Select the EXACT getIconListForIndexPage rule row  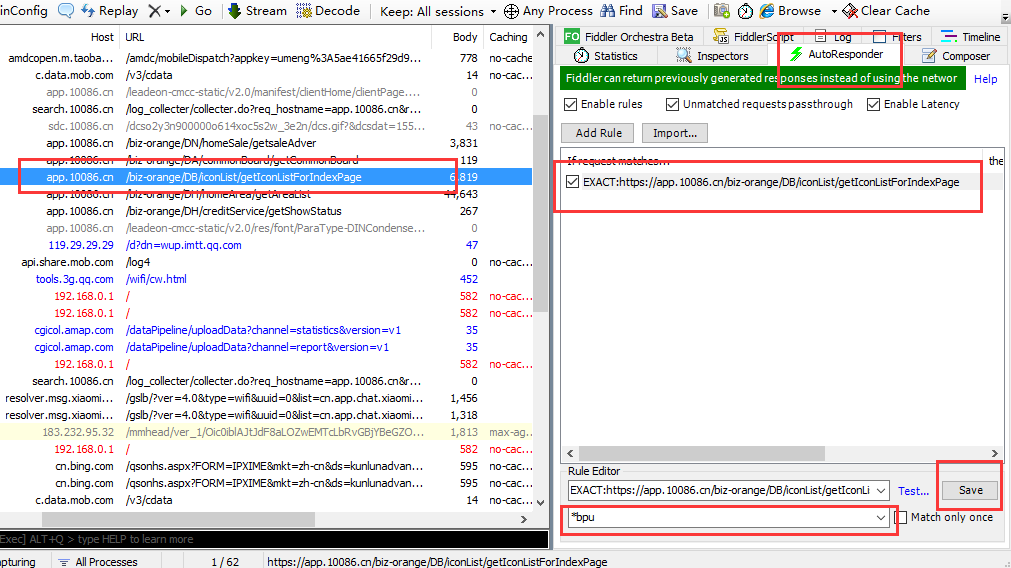coord(771,182)
